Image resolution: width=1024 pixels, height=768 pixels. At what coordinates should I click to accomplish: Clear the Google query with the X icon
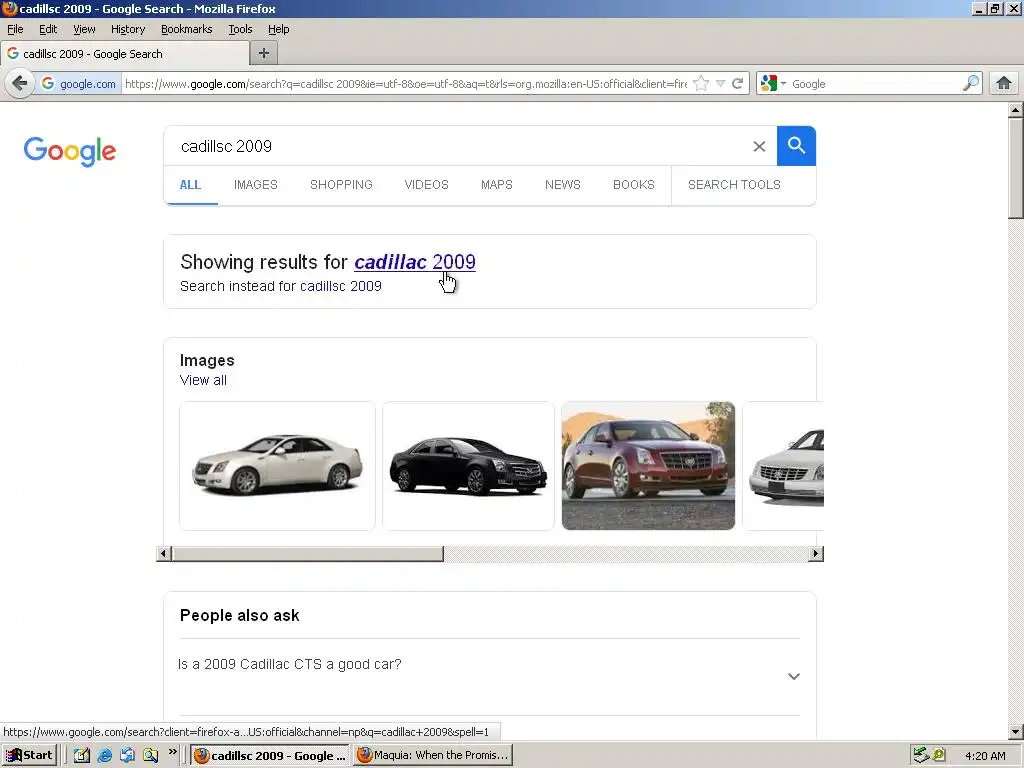point(759,146)
